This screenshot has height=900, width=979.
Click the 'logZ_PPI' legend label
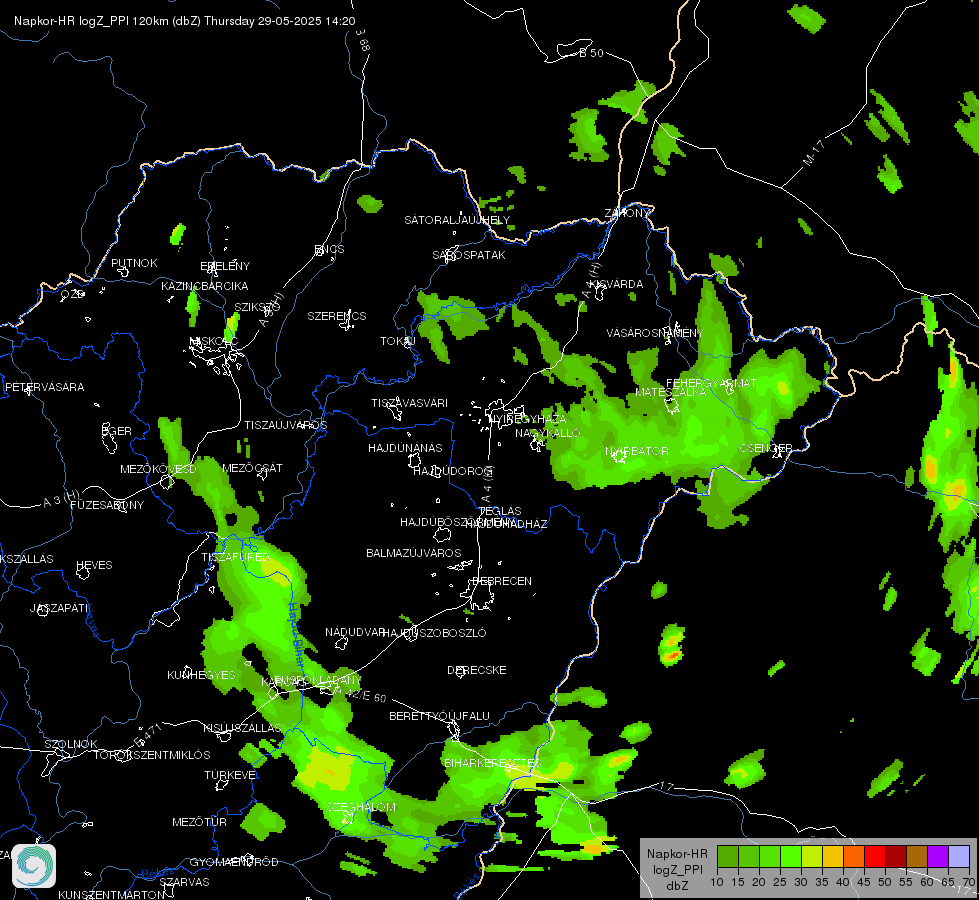678,869
